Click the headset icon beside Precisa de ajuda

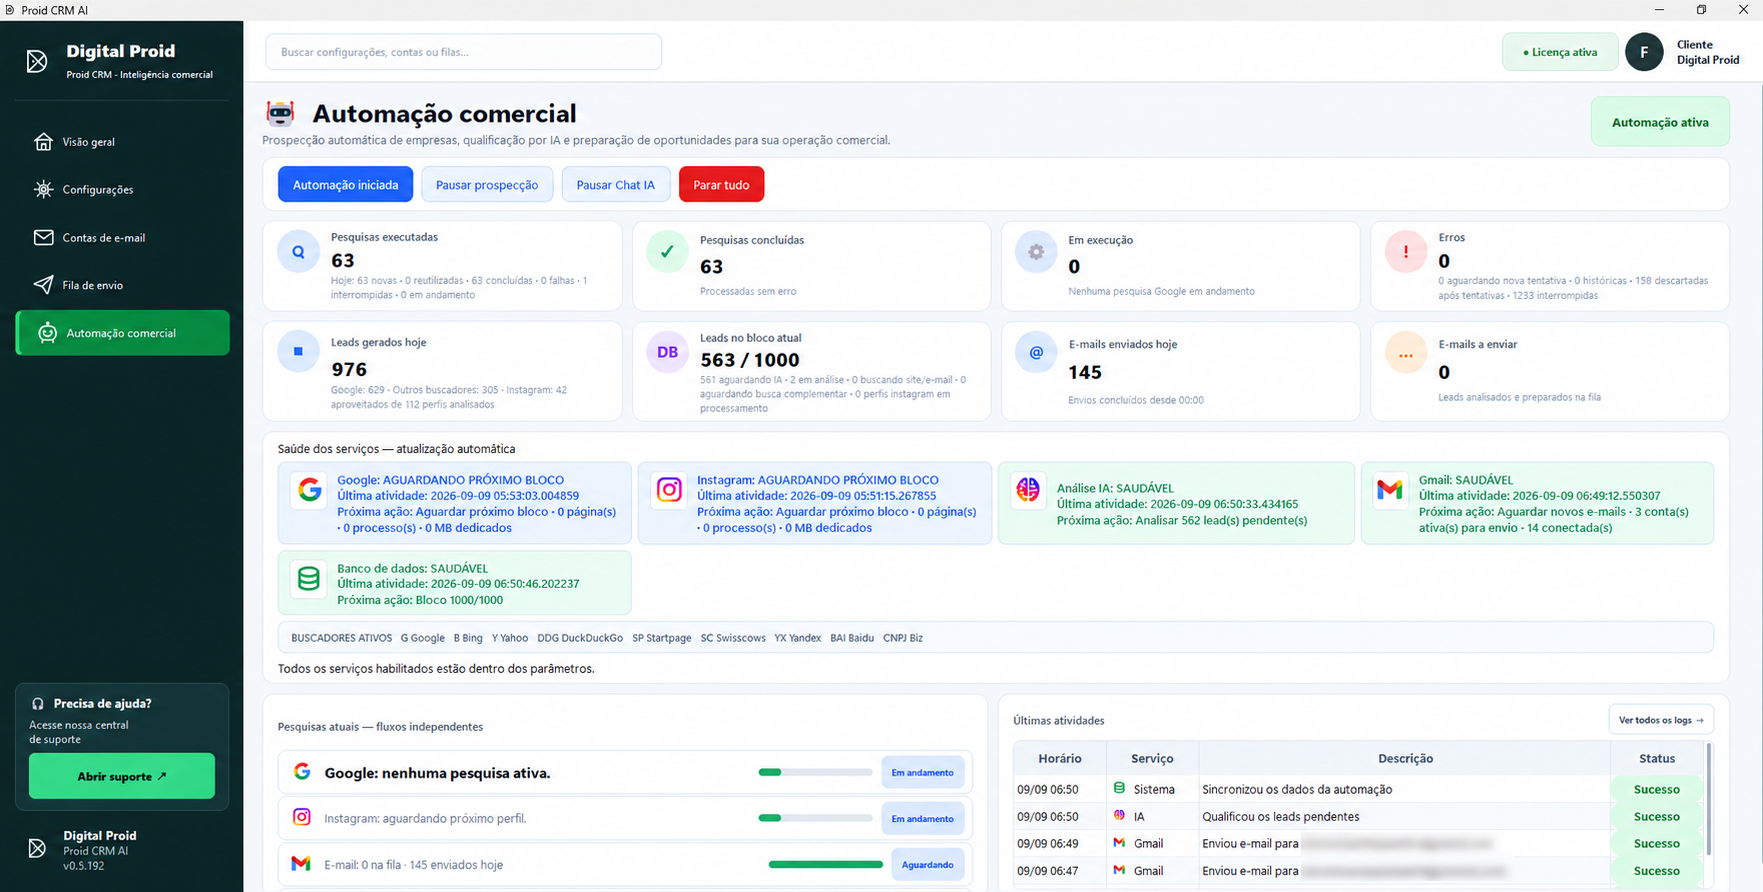point(38,704)
